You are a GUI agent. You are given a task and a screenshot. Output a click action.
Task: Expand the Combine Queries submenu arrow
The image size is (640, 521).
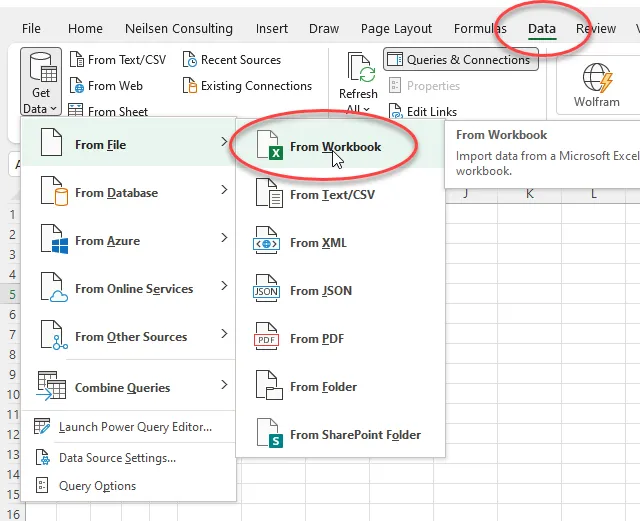pos(224,385)
